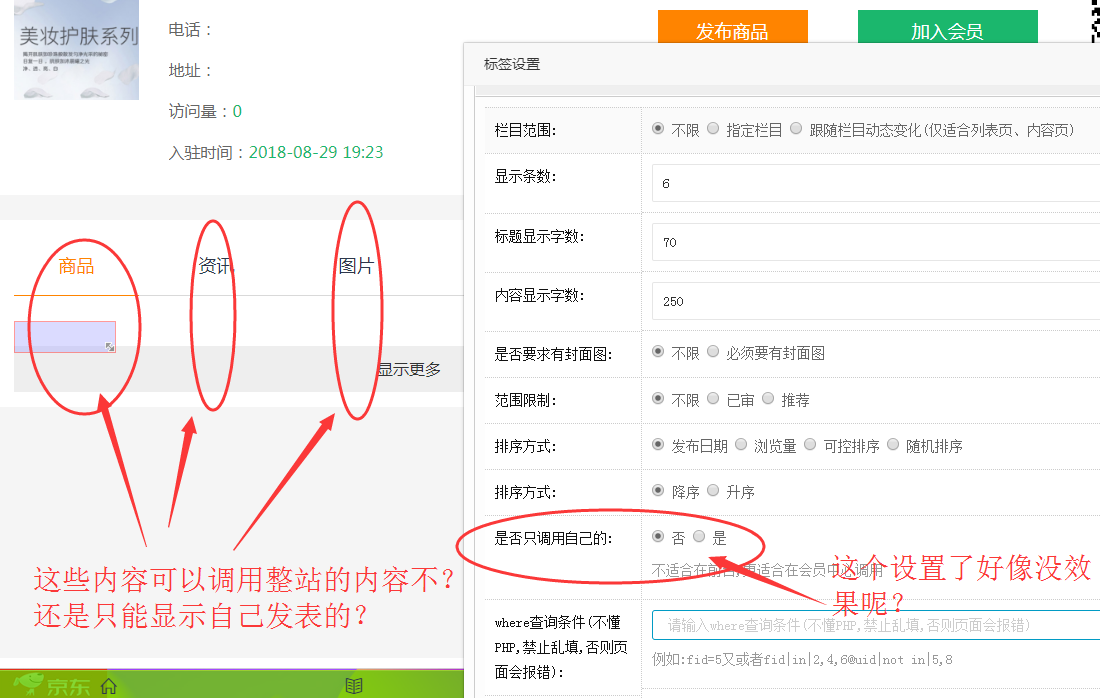Open the 图片 tab
Screen dimensions: 1100x698
(x=356, y=266)
